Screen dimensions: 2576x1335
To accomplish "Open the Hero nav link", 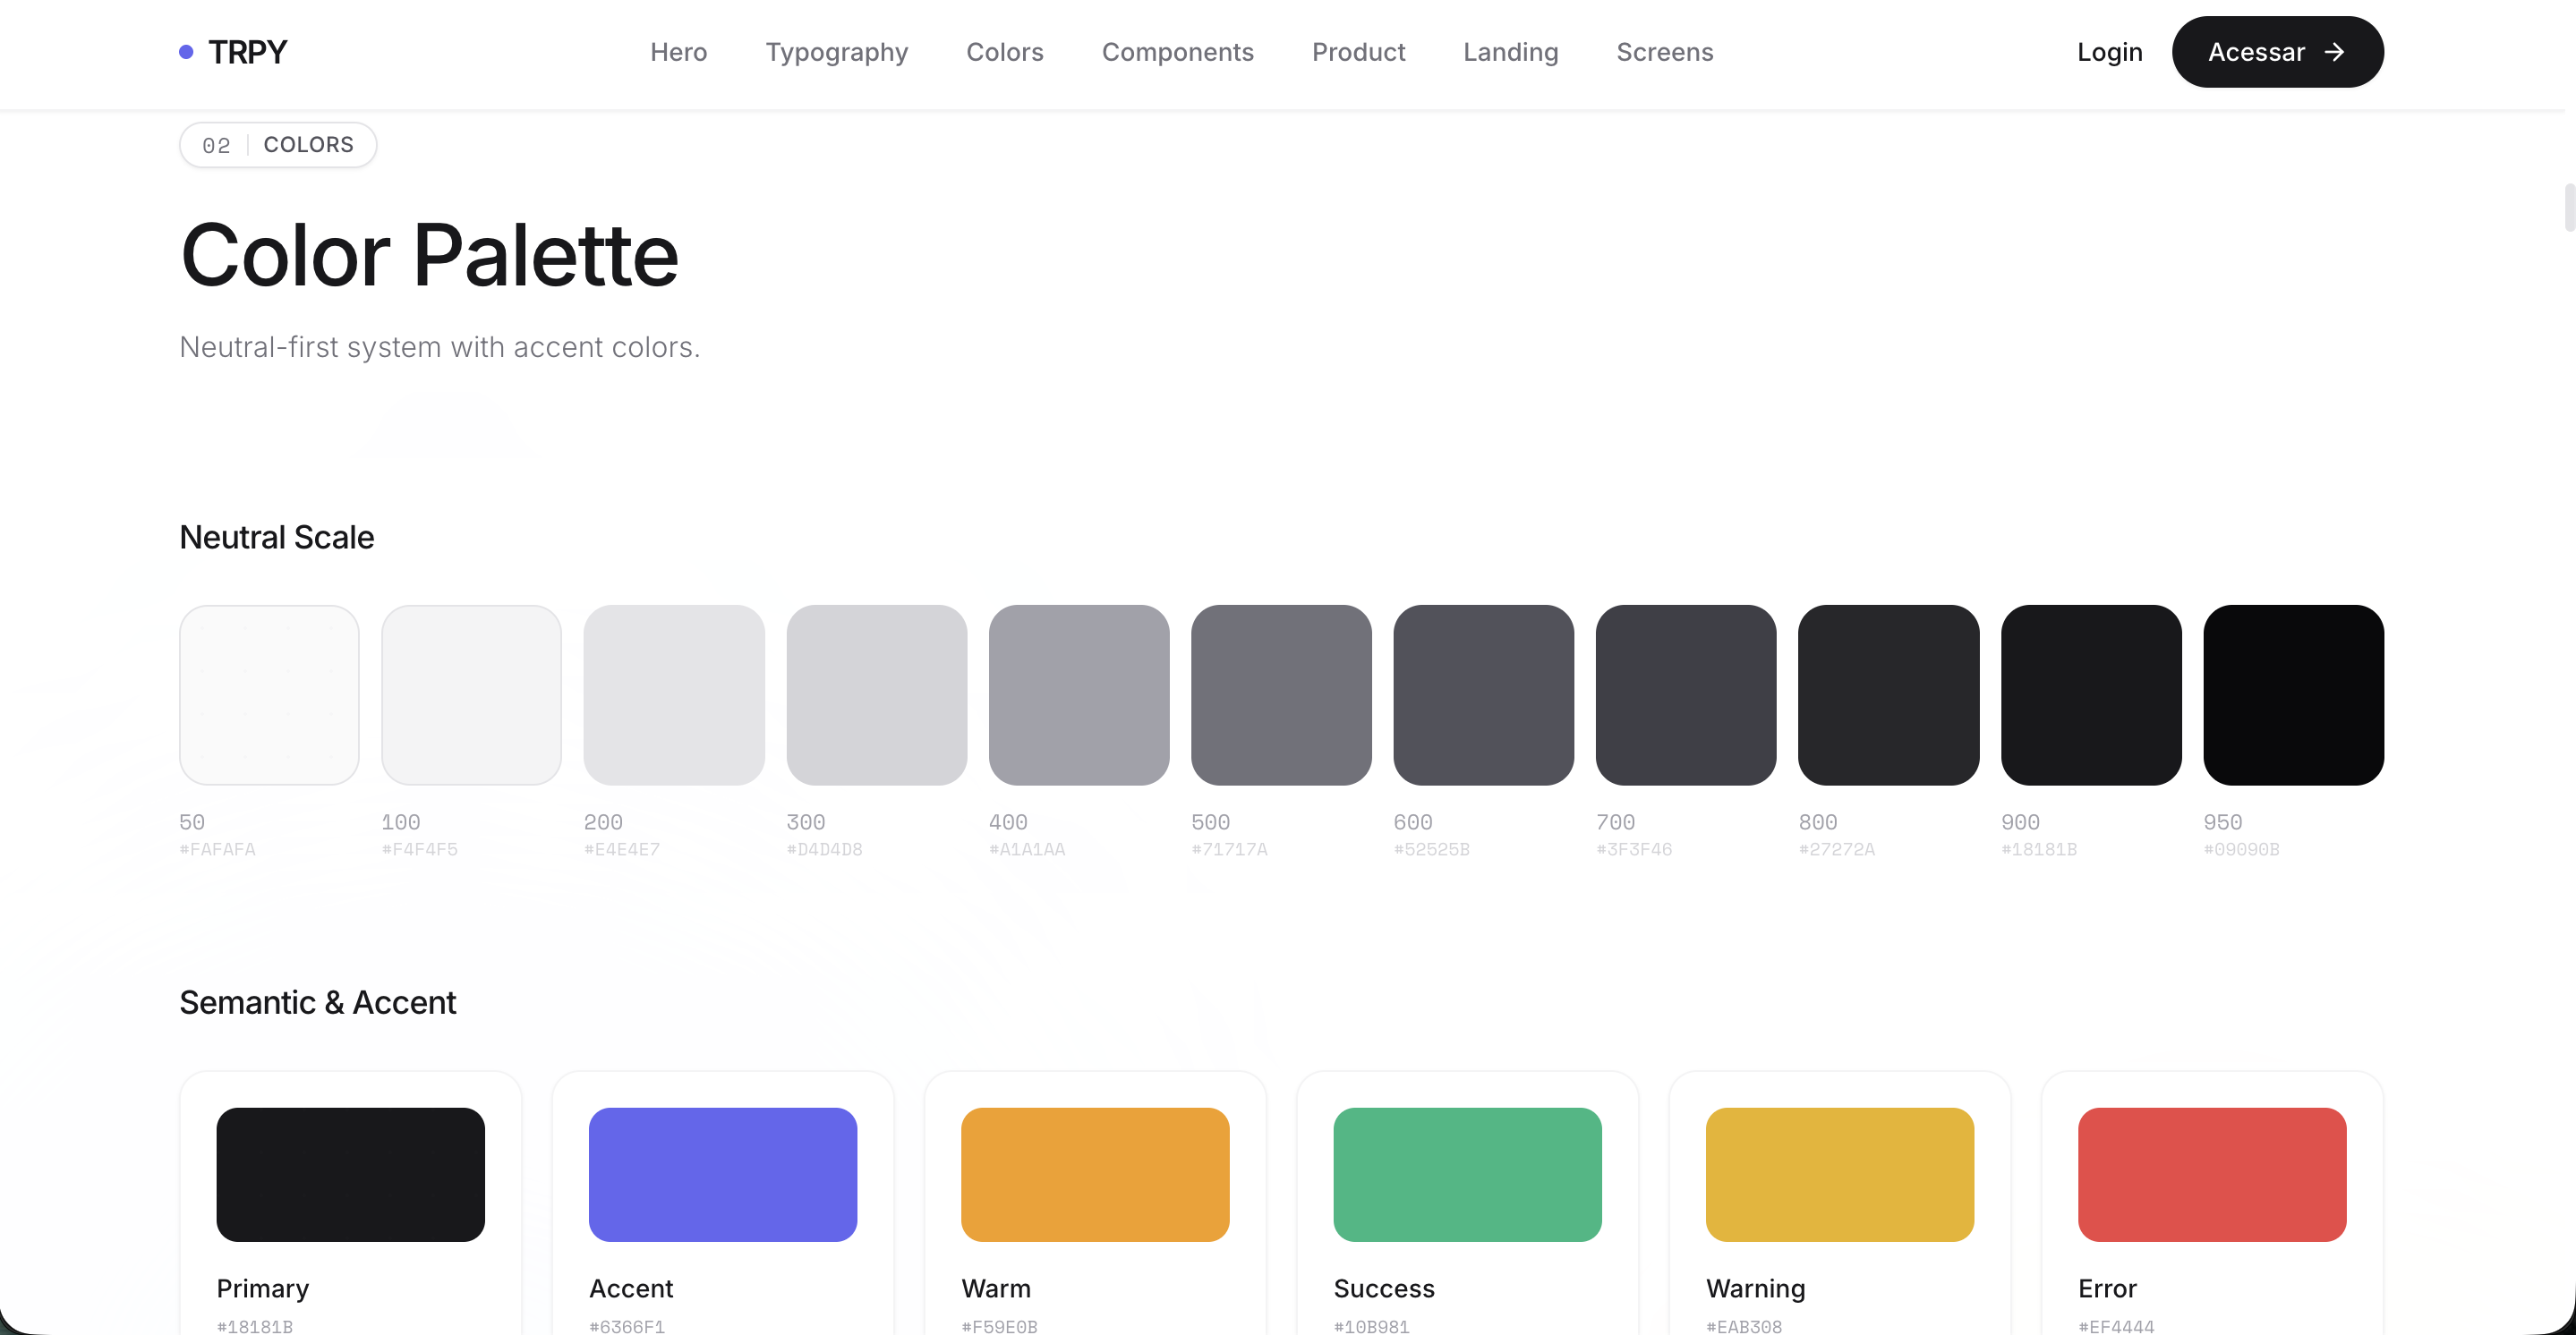I will coord(678,52).
